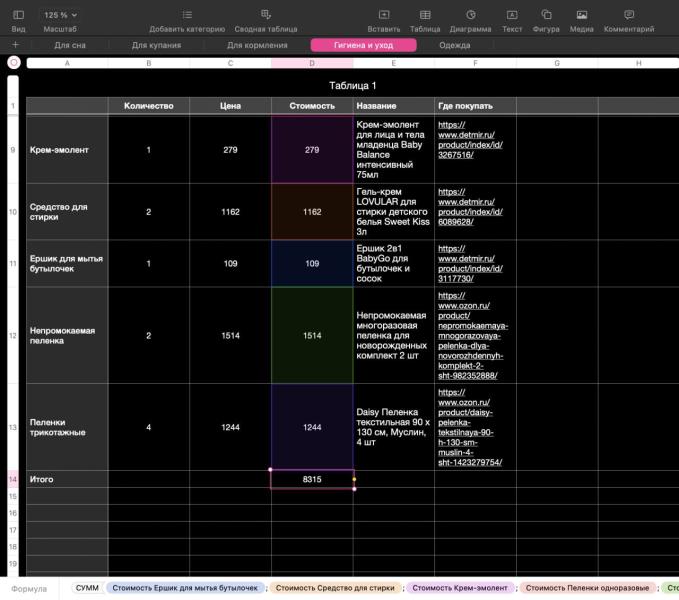This screenshot has height=600, width=679.
Task: Select the Ершик для мытья бутылочек cell
Action: 67,264
